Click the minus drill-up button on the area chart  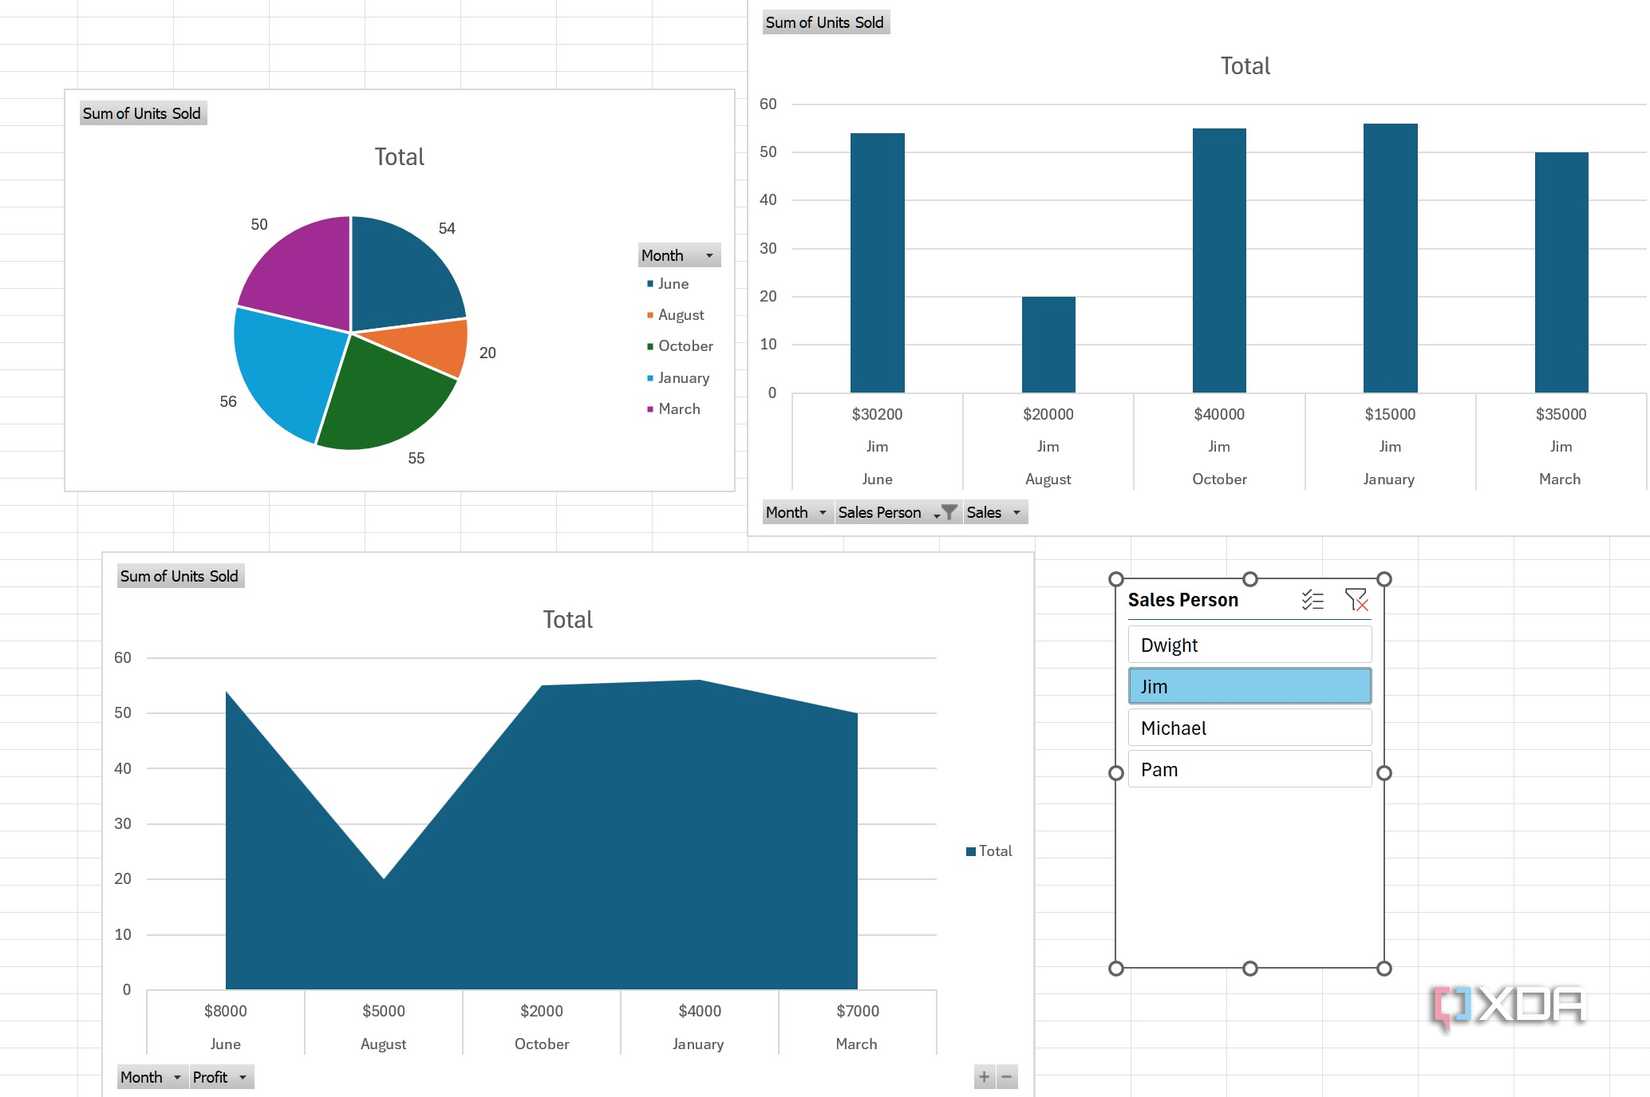tap(1007, 1077)
